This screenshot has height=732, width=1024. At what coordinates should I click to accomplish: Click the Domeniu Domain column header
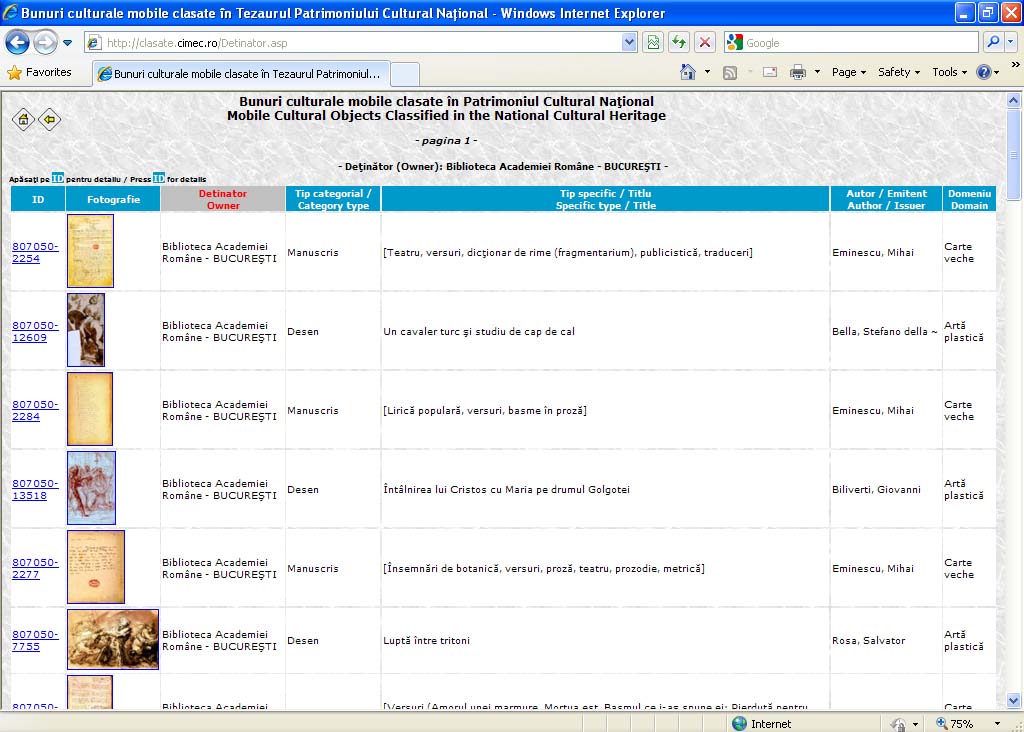tap(969, 199)
